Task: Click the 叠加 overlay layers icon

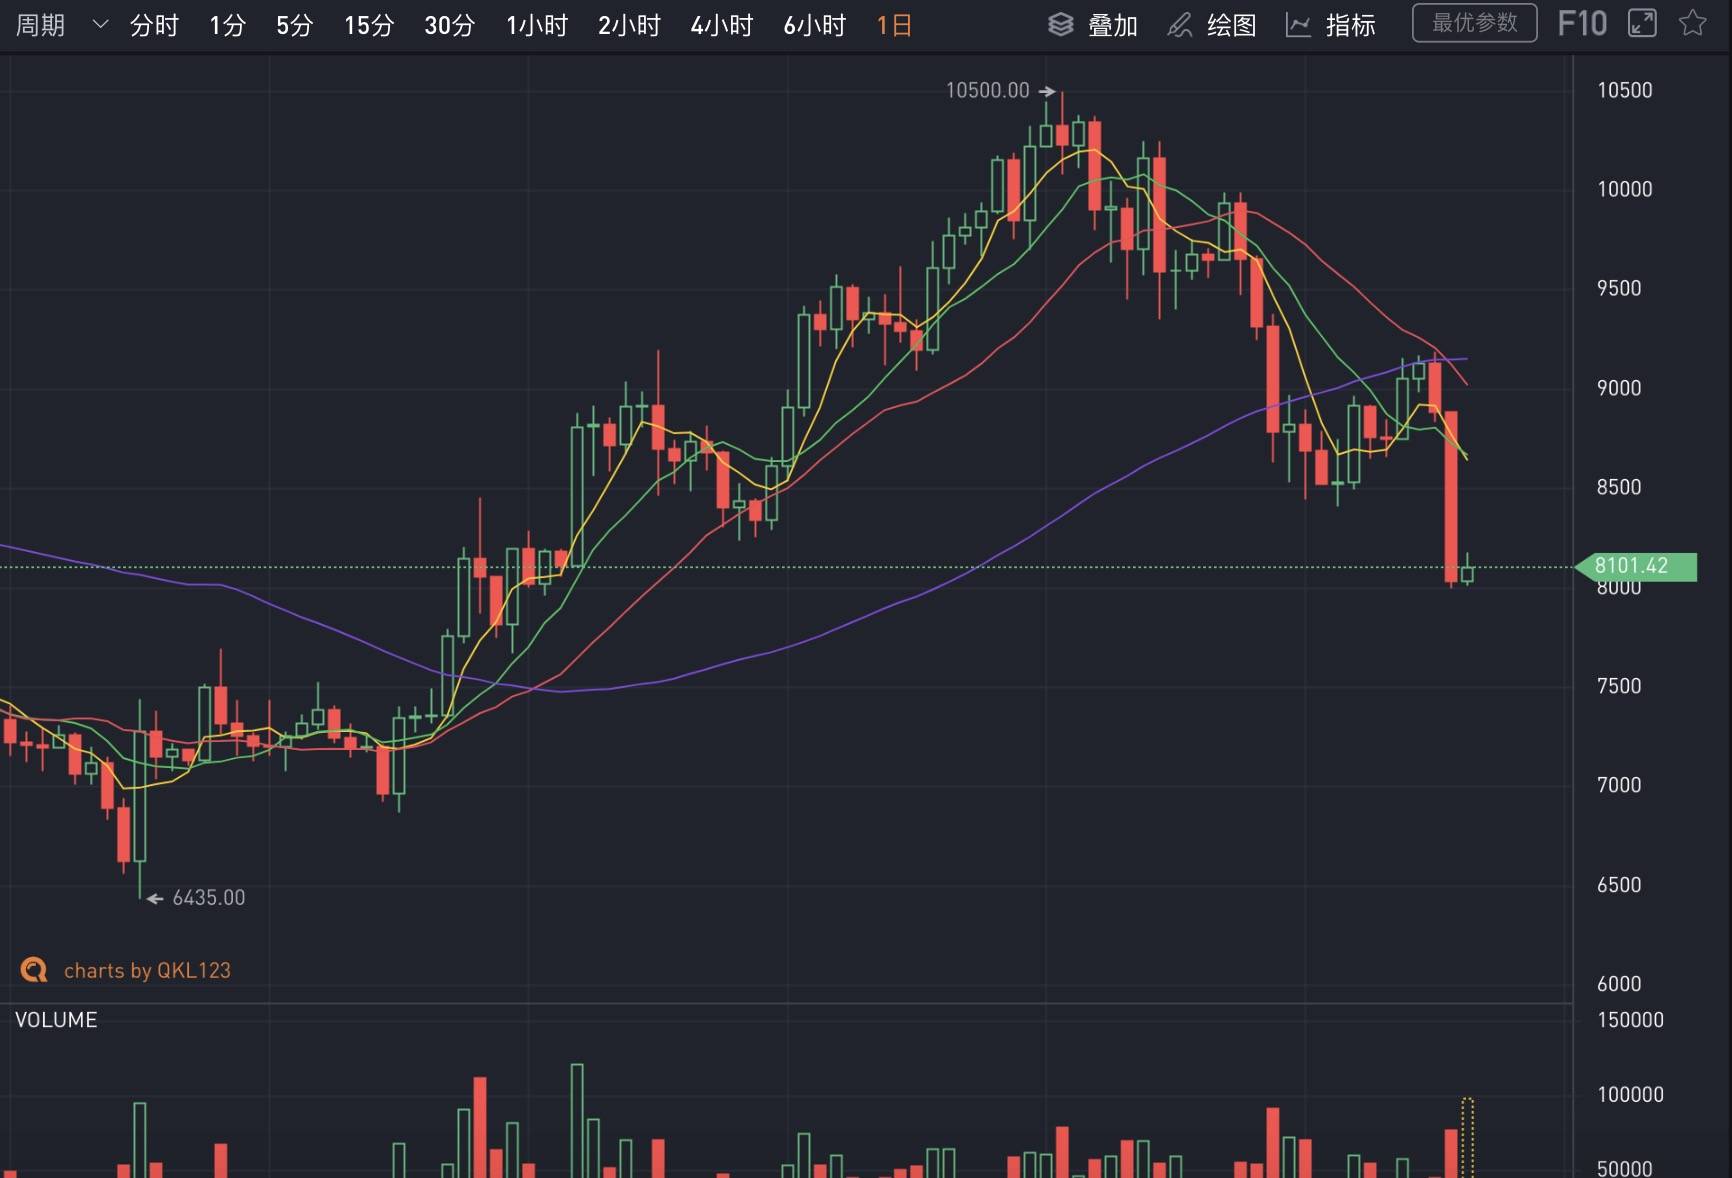Action: point(1061,24)
